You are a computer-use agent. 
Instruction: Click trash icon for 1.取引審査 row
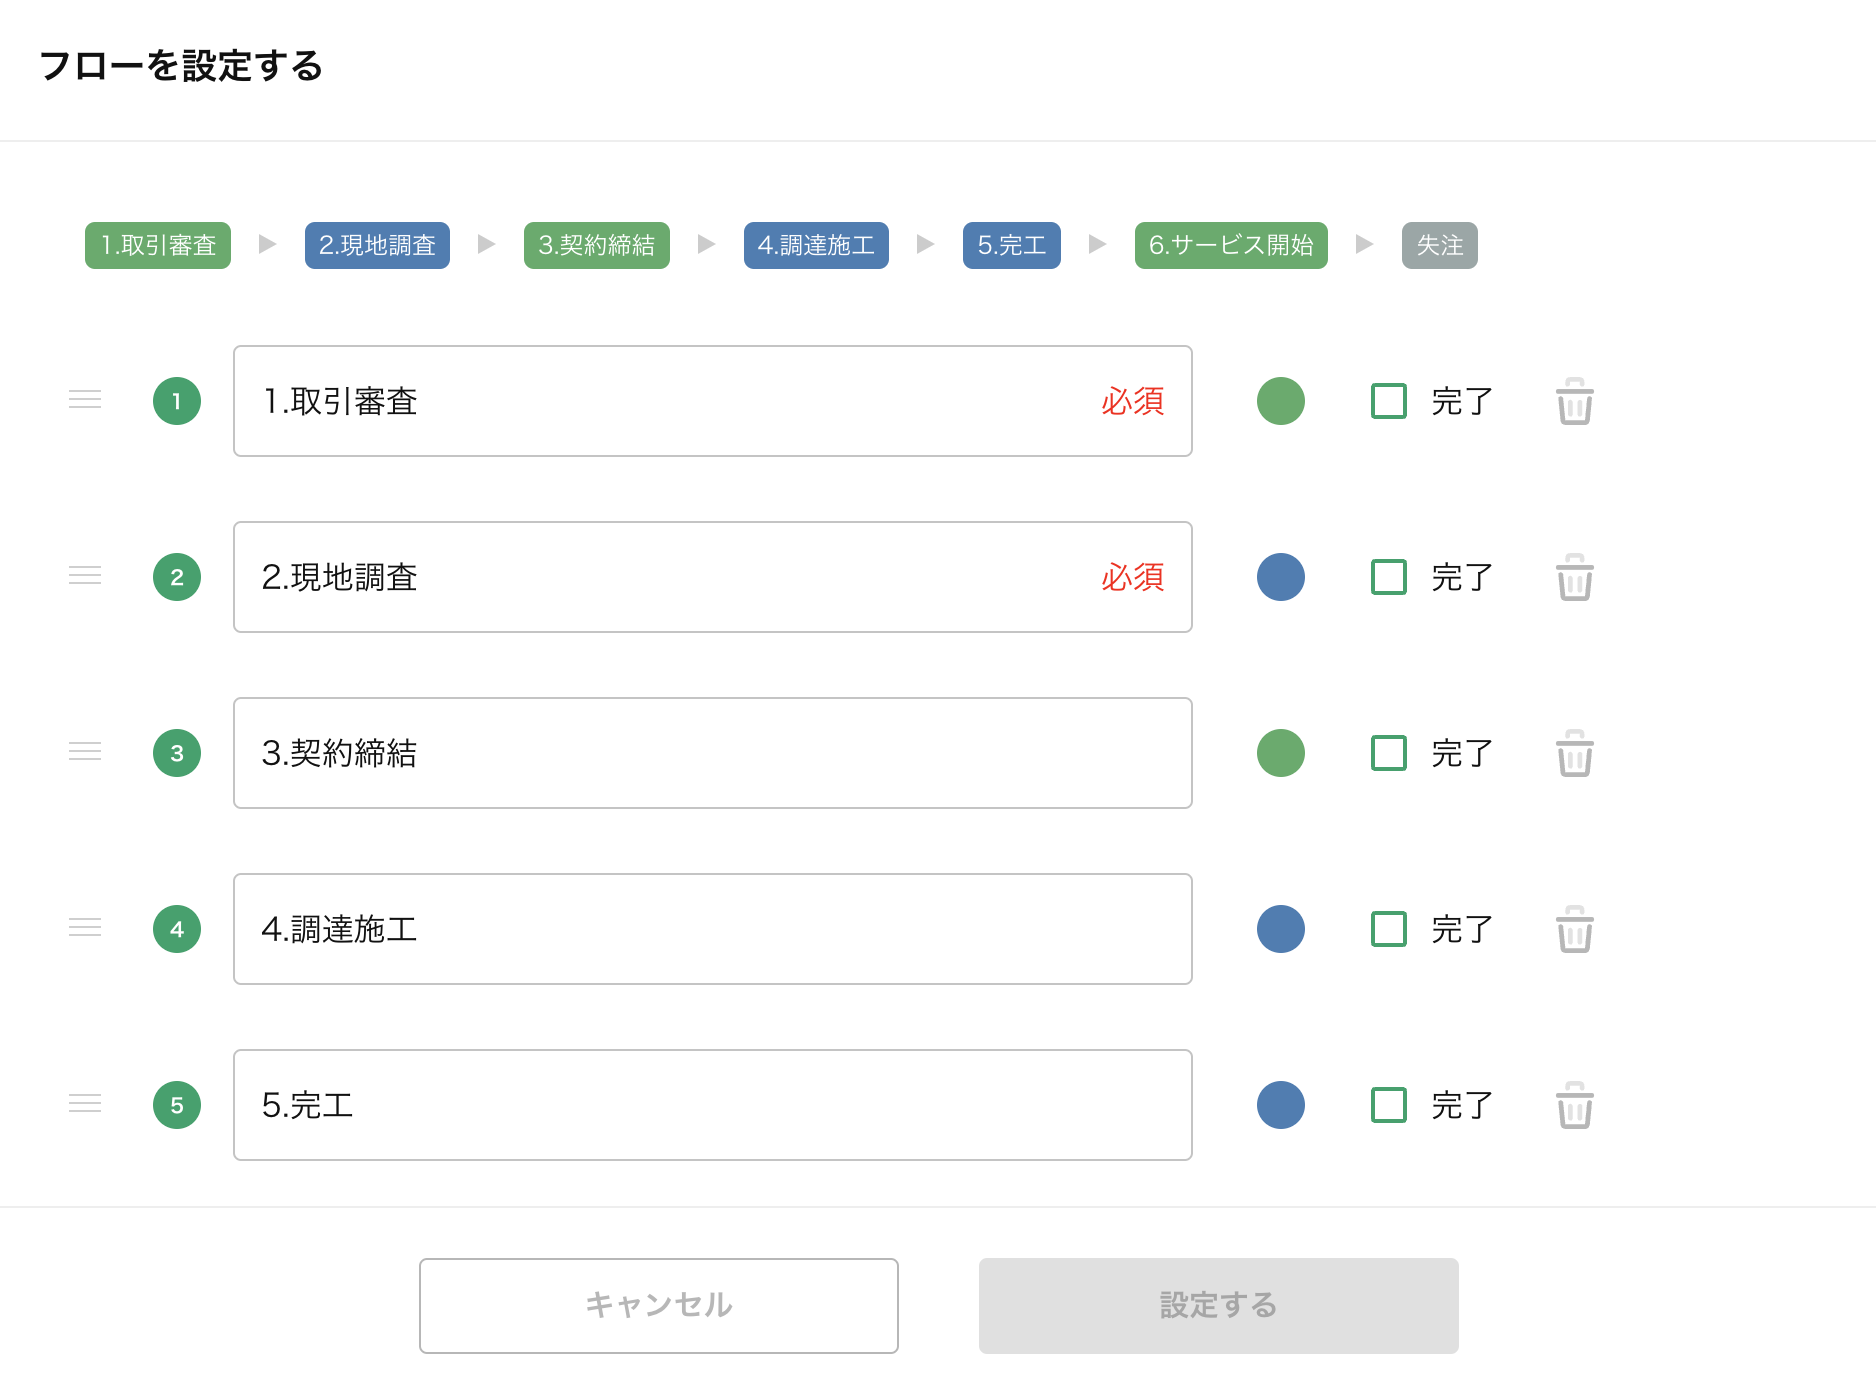[1574, 402]
